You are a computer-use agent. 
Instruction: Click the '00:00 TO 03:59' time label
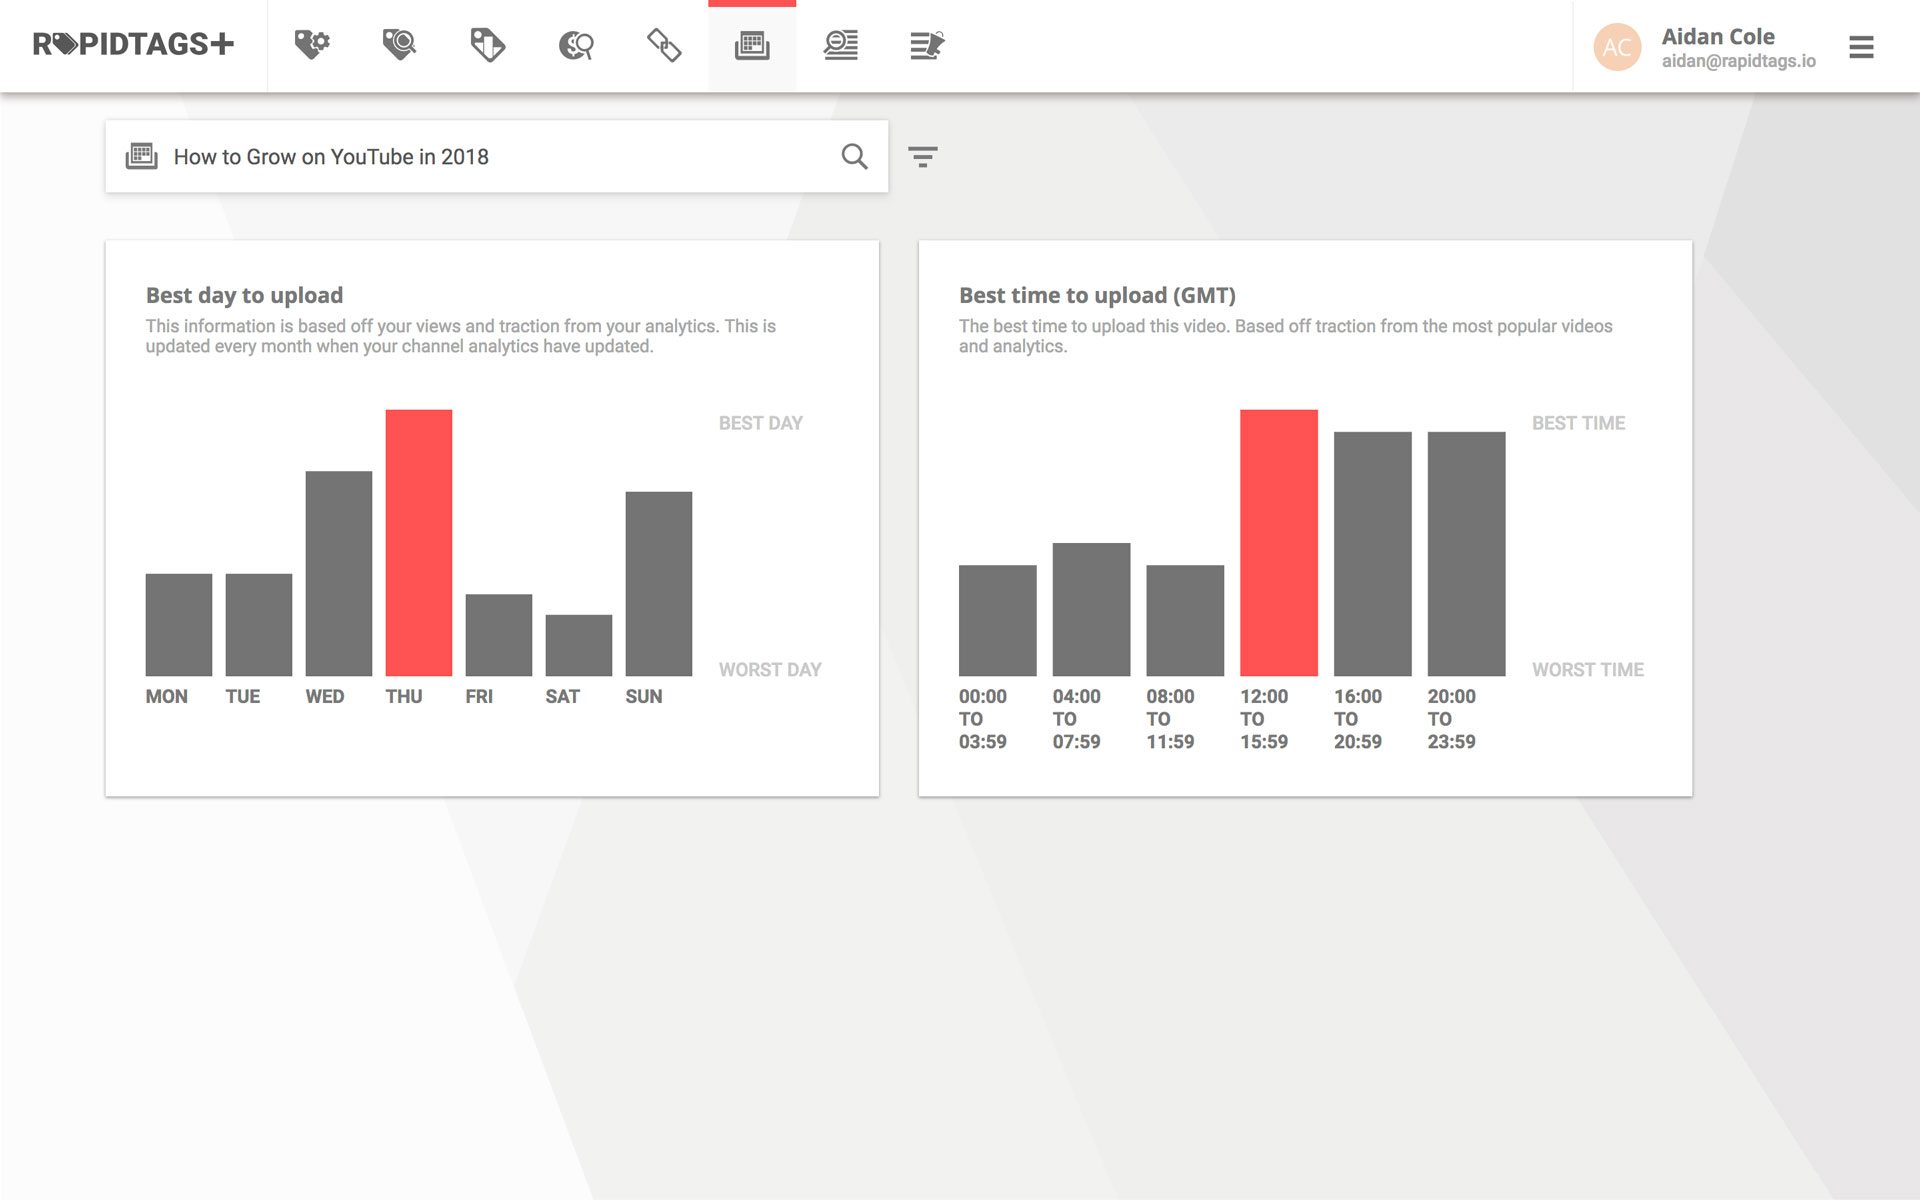(x=983, y=719)
